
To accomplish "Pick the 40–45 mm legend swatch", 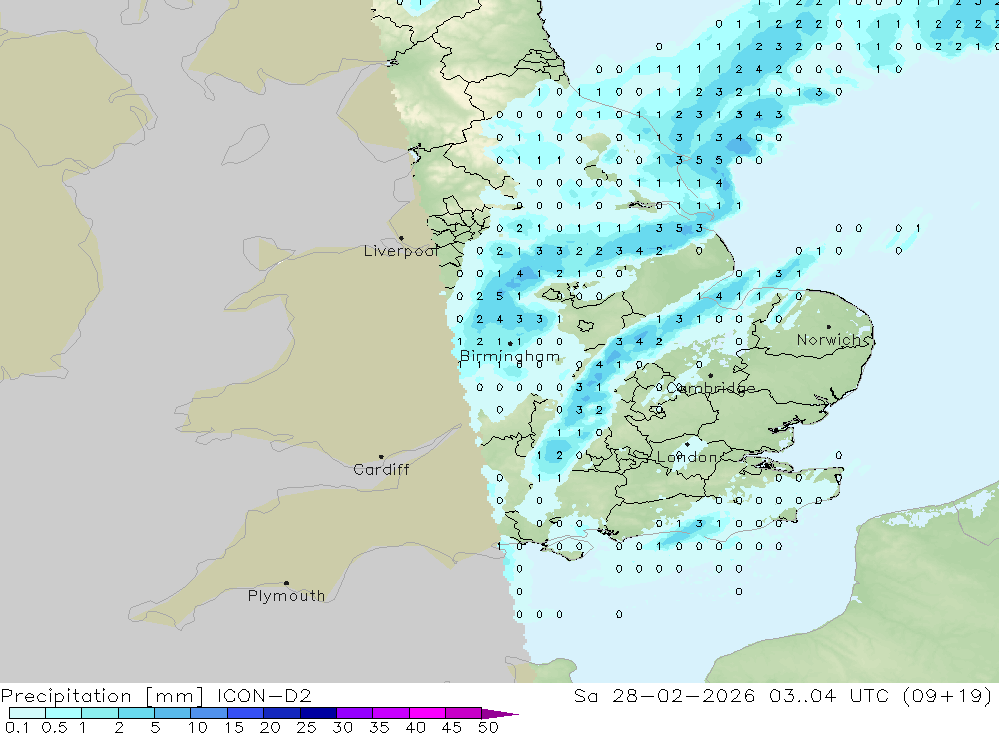I will pyautogui.click(x=427, y=713).
